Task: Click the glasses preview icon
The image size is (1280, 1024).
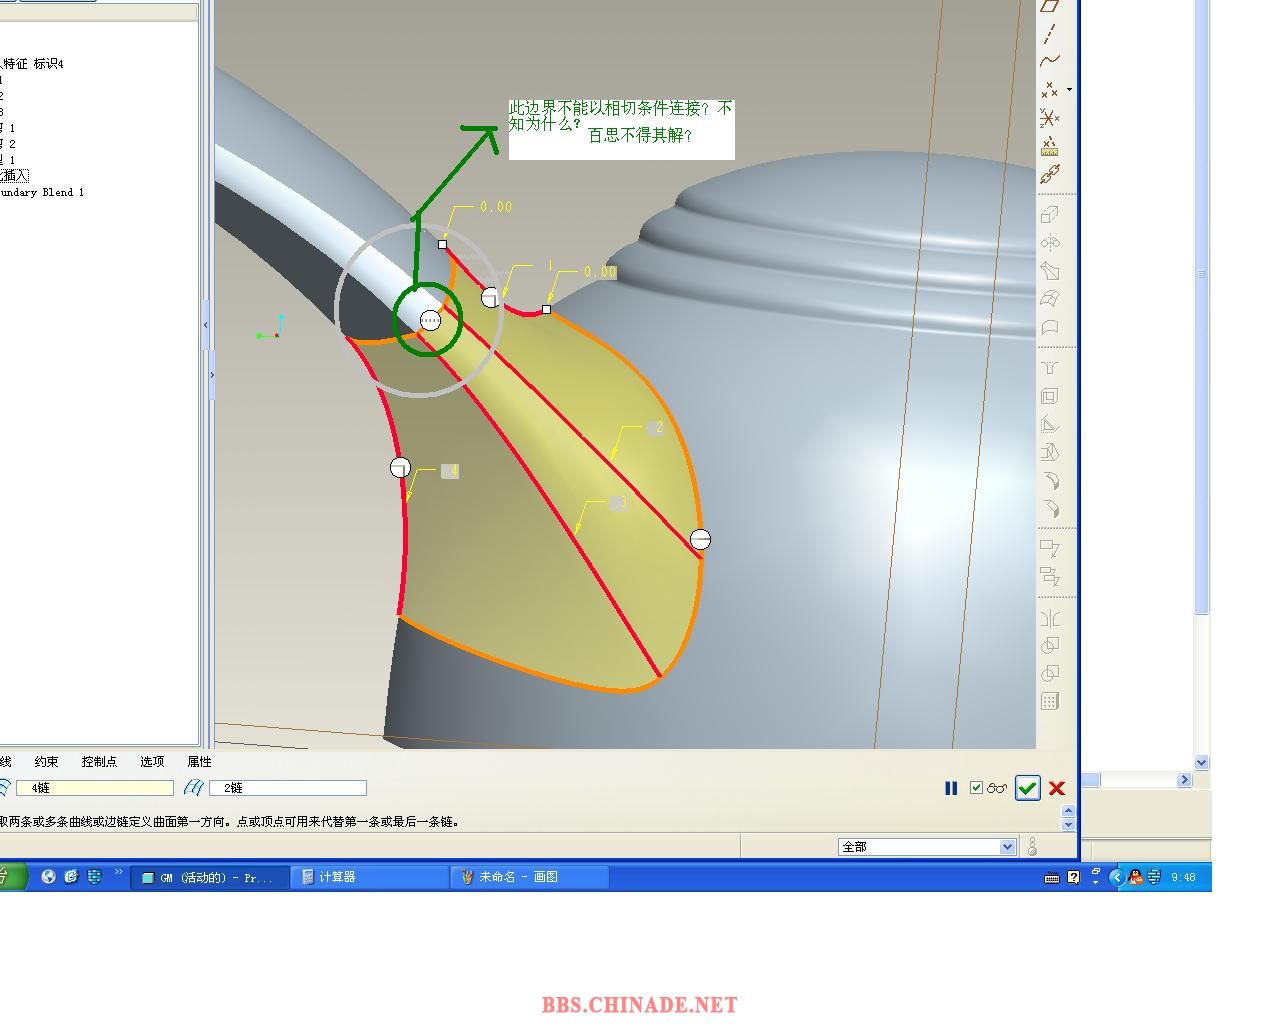Action: pos(997,788)
